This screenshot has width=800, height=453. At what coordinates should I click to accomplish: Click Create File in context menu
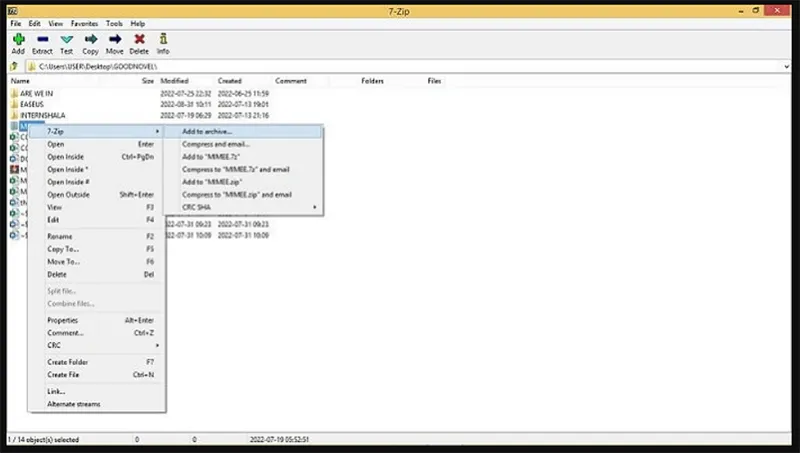click(97, 375)
